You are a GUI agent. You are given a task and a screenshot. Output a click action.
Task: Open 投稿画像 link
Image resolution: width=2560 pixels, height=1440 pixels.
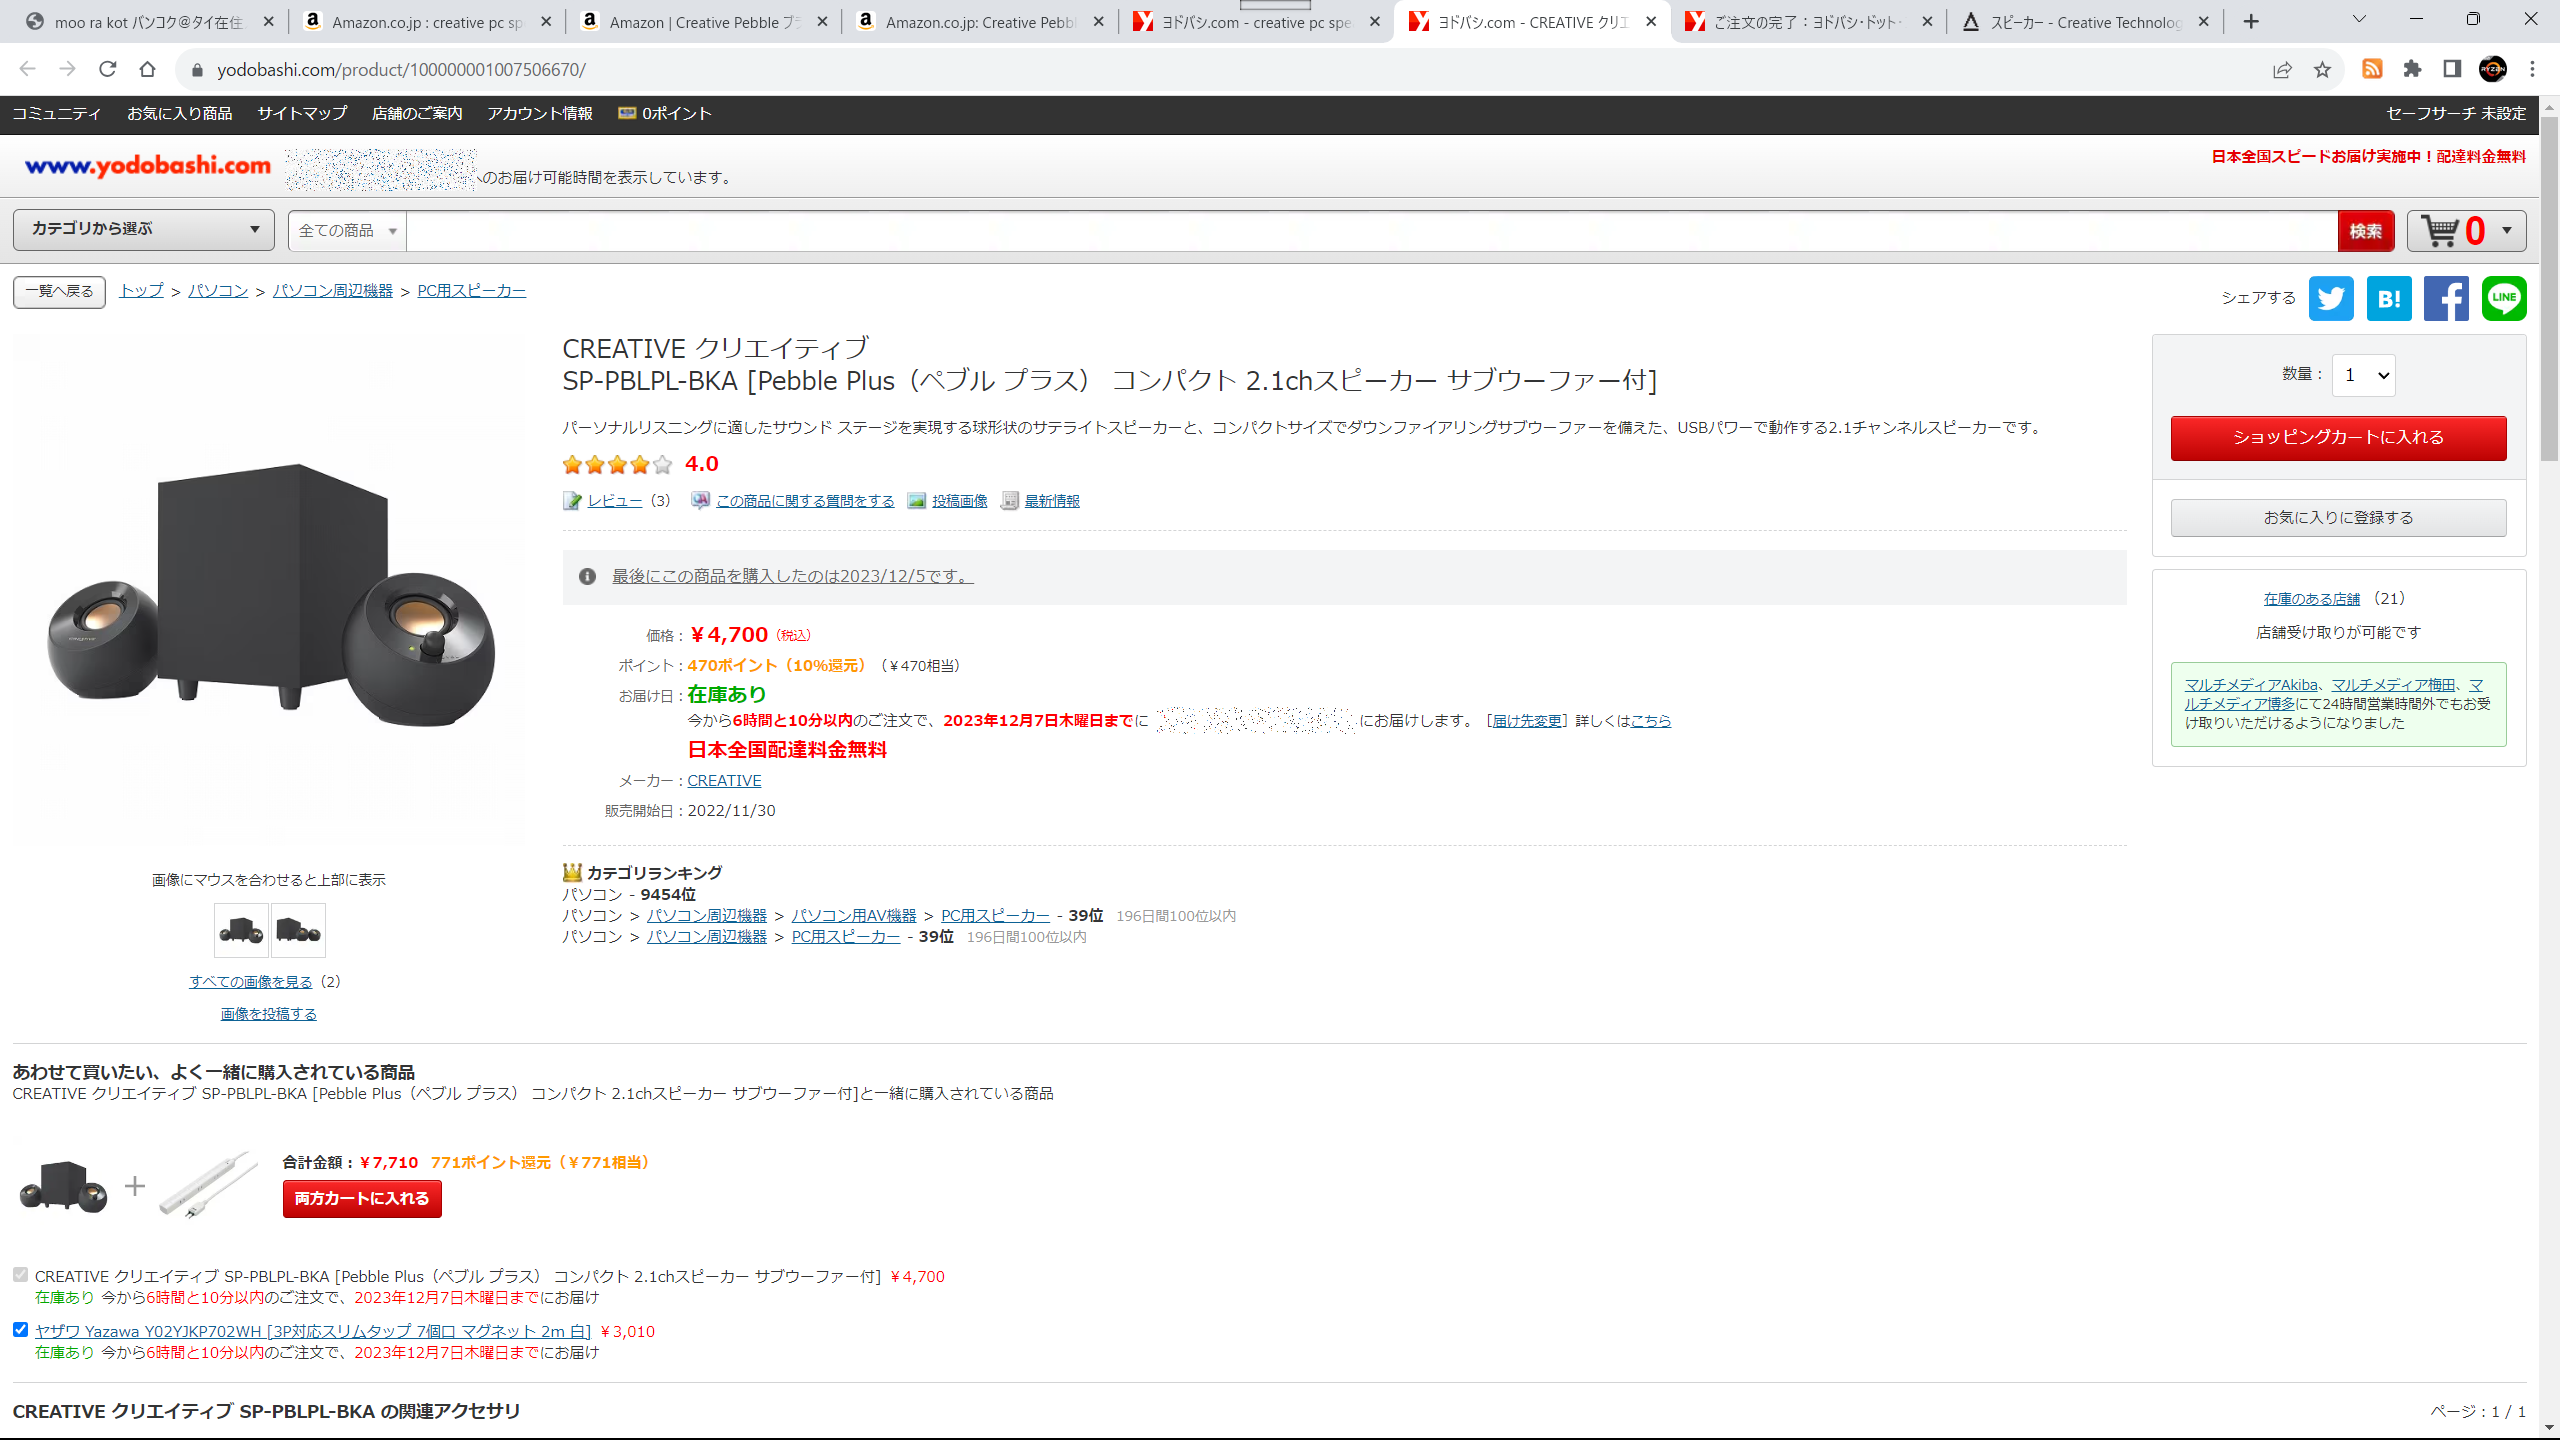959,501
